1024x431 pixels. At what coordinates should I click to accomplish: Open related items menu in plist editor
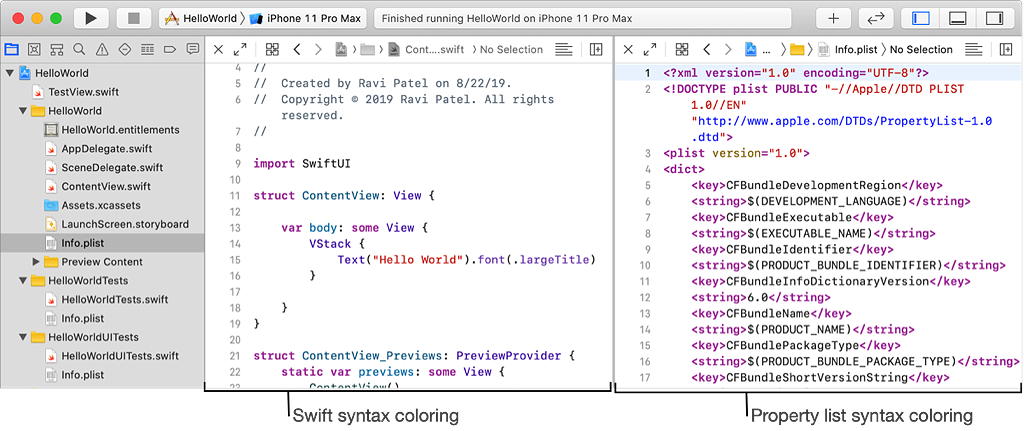(682, 49)
